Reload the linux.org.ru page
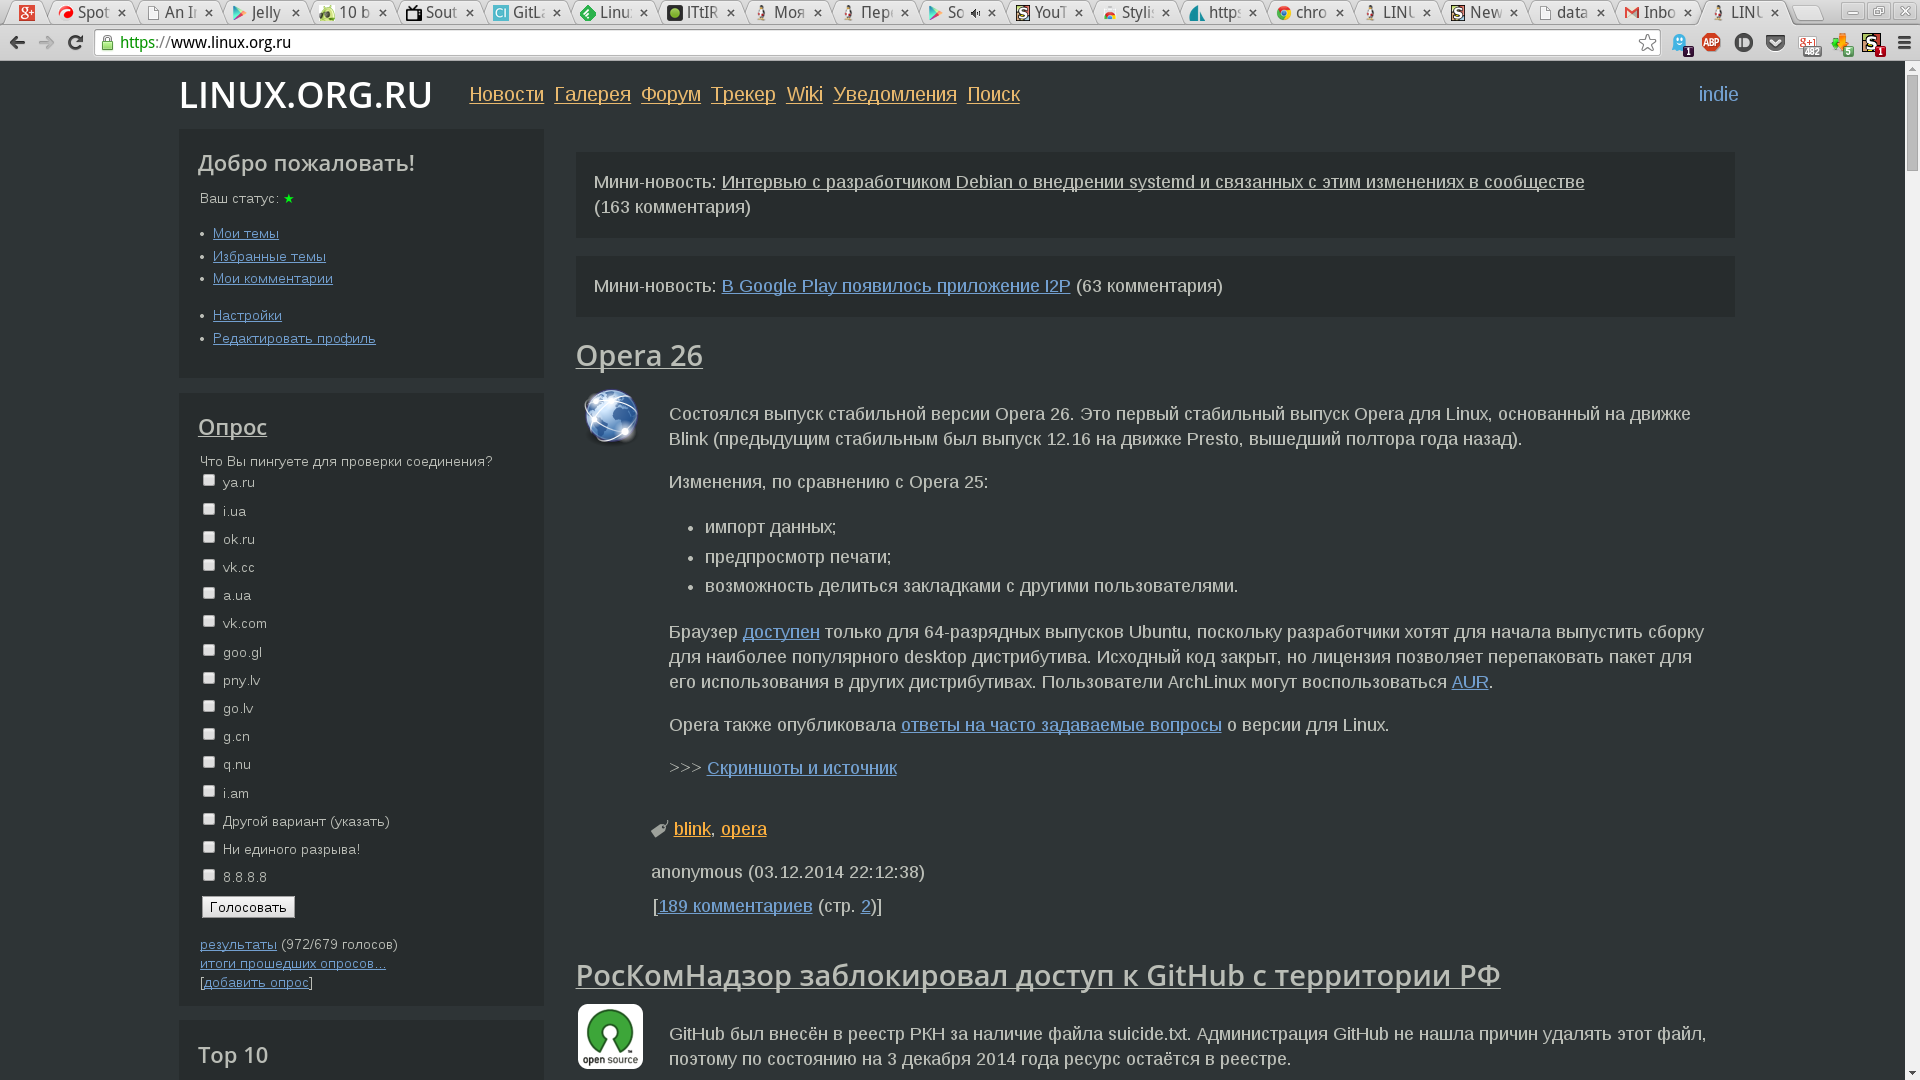Image resolution: width=1920 pixels, height=1080 pixels. [x=75, y=43]
